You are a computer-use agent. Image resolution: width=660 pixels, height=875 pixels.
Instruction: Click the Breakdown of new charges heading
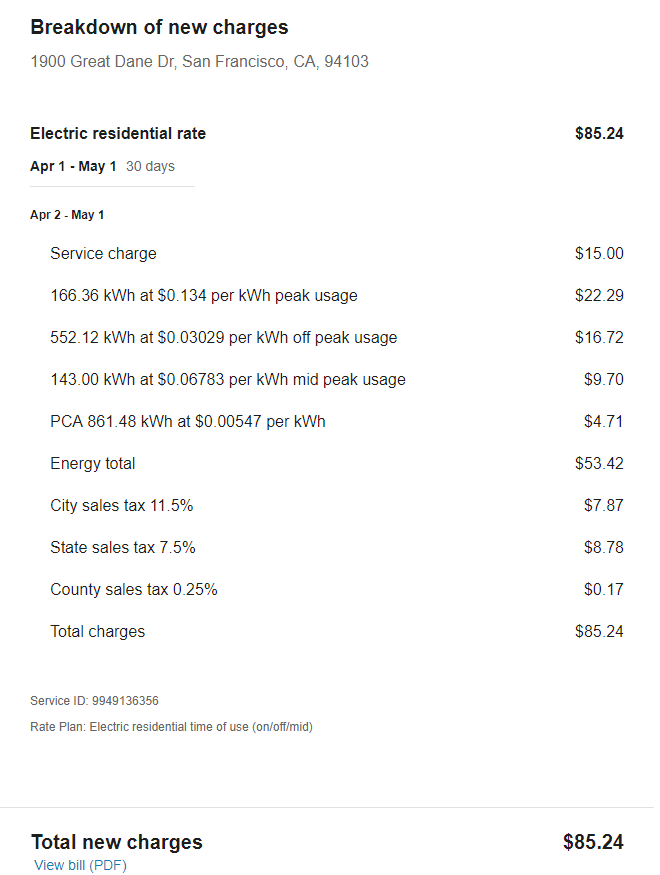159,27
